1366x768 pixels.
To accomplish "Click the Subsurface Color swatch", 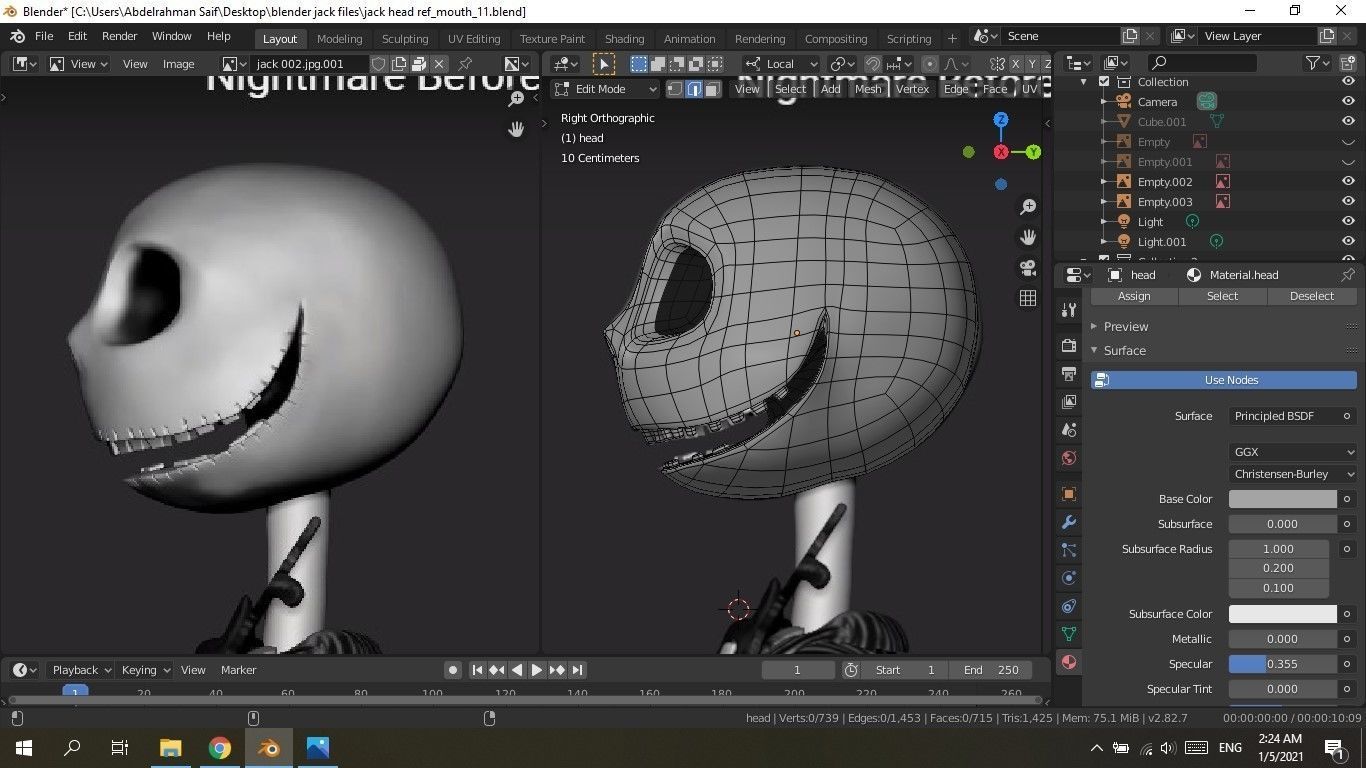I will click(x=1283, y=614).
